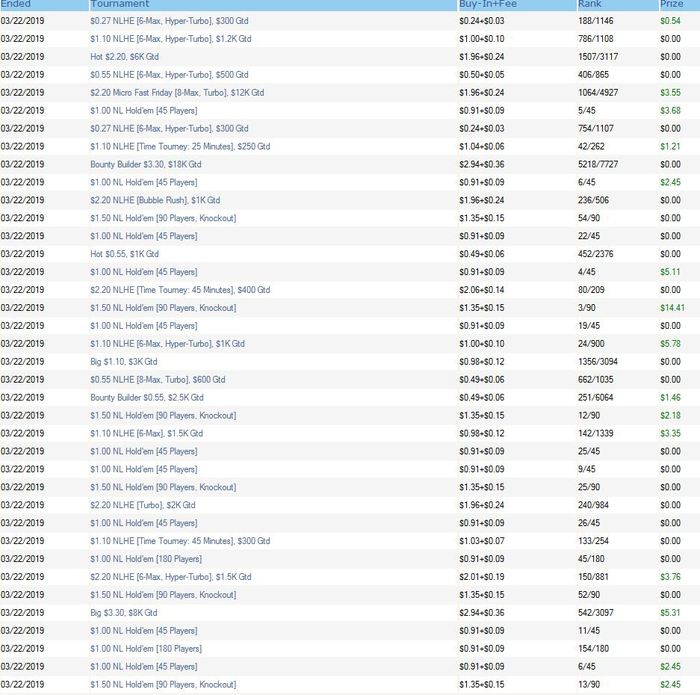Select the $5.31 prize cell
The height and width of the screenshot is (695, 700).
[x=671, y=612]
